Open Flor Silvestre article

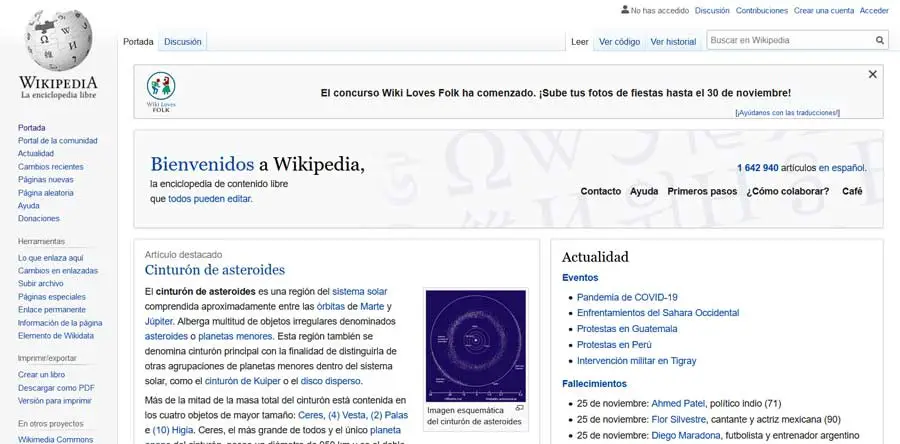tap(678, 419)
